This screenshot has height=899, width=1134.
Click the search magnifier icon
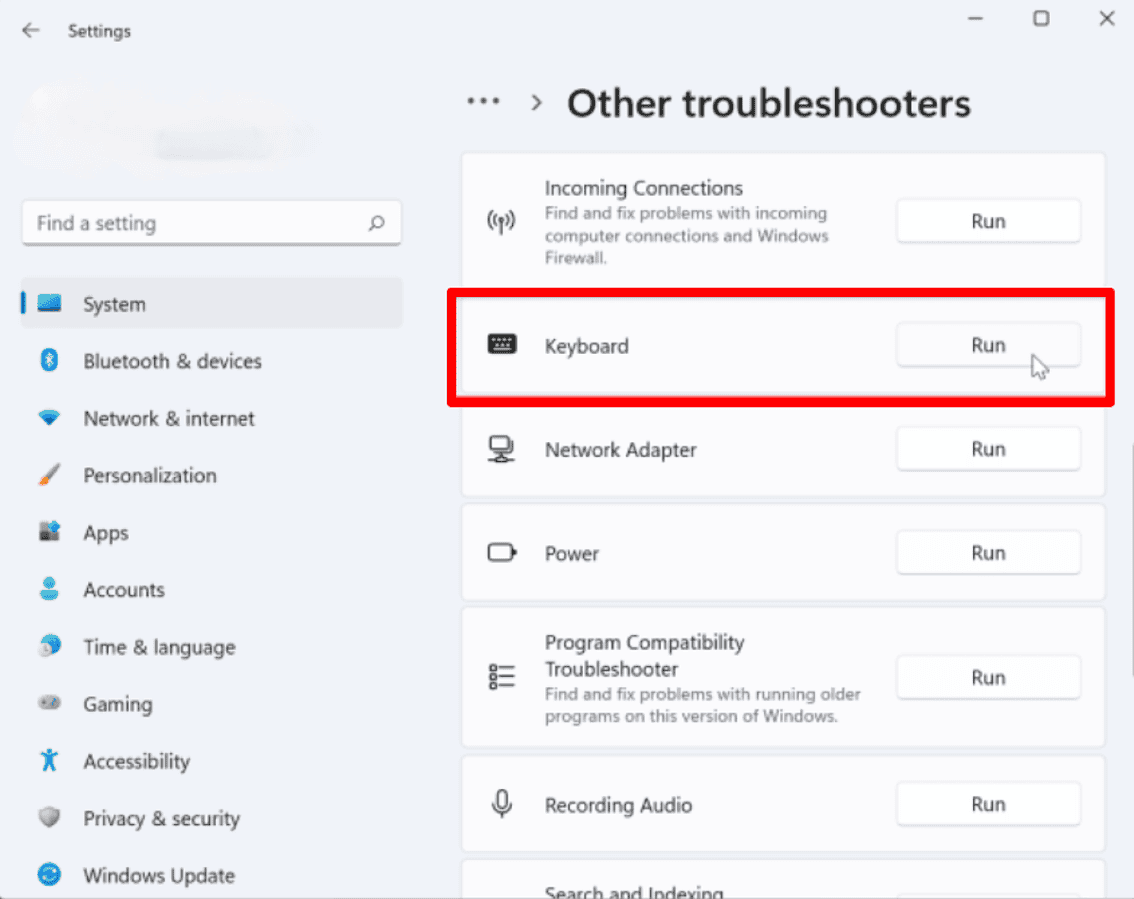[376, 223]
